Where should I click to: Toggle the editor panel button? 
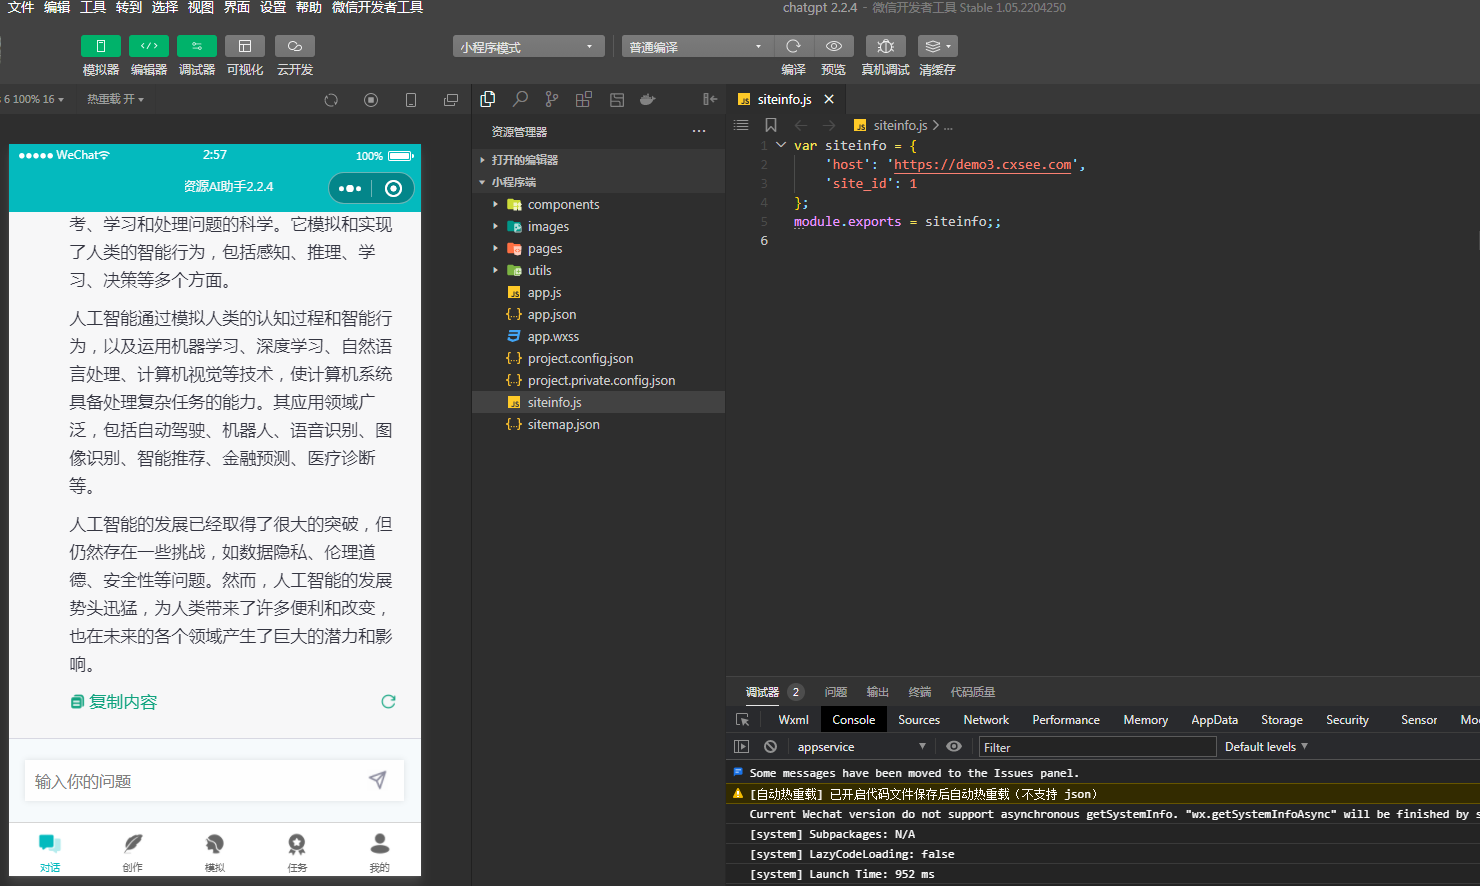148,46
